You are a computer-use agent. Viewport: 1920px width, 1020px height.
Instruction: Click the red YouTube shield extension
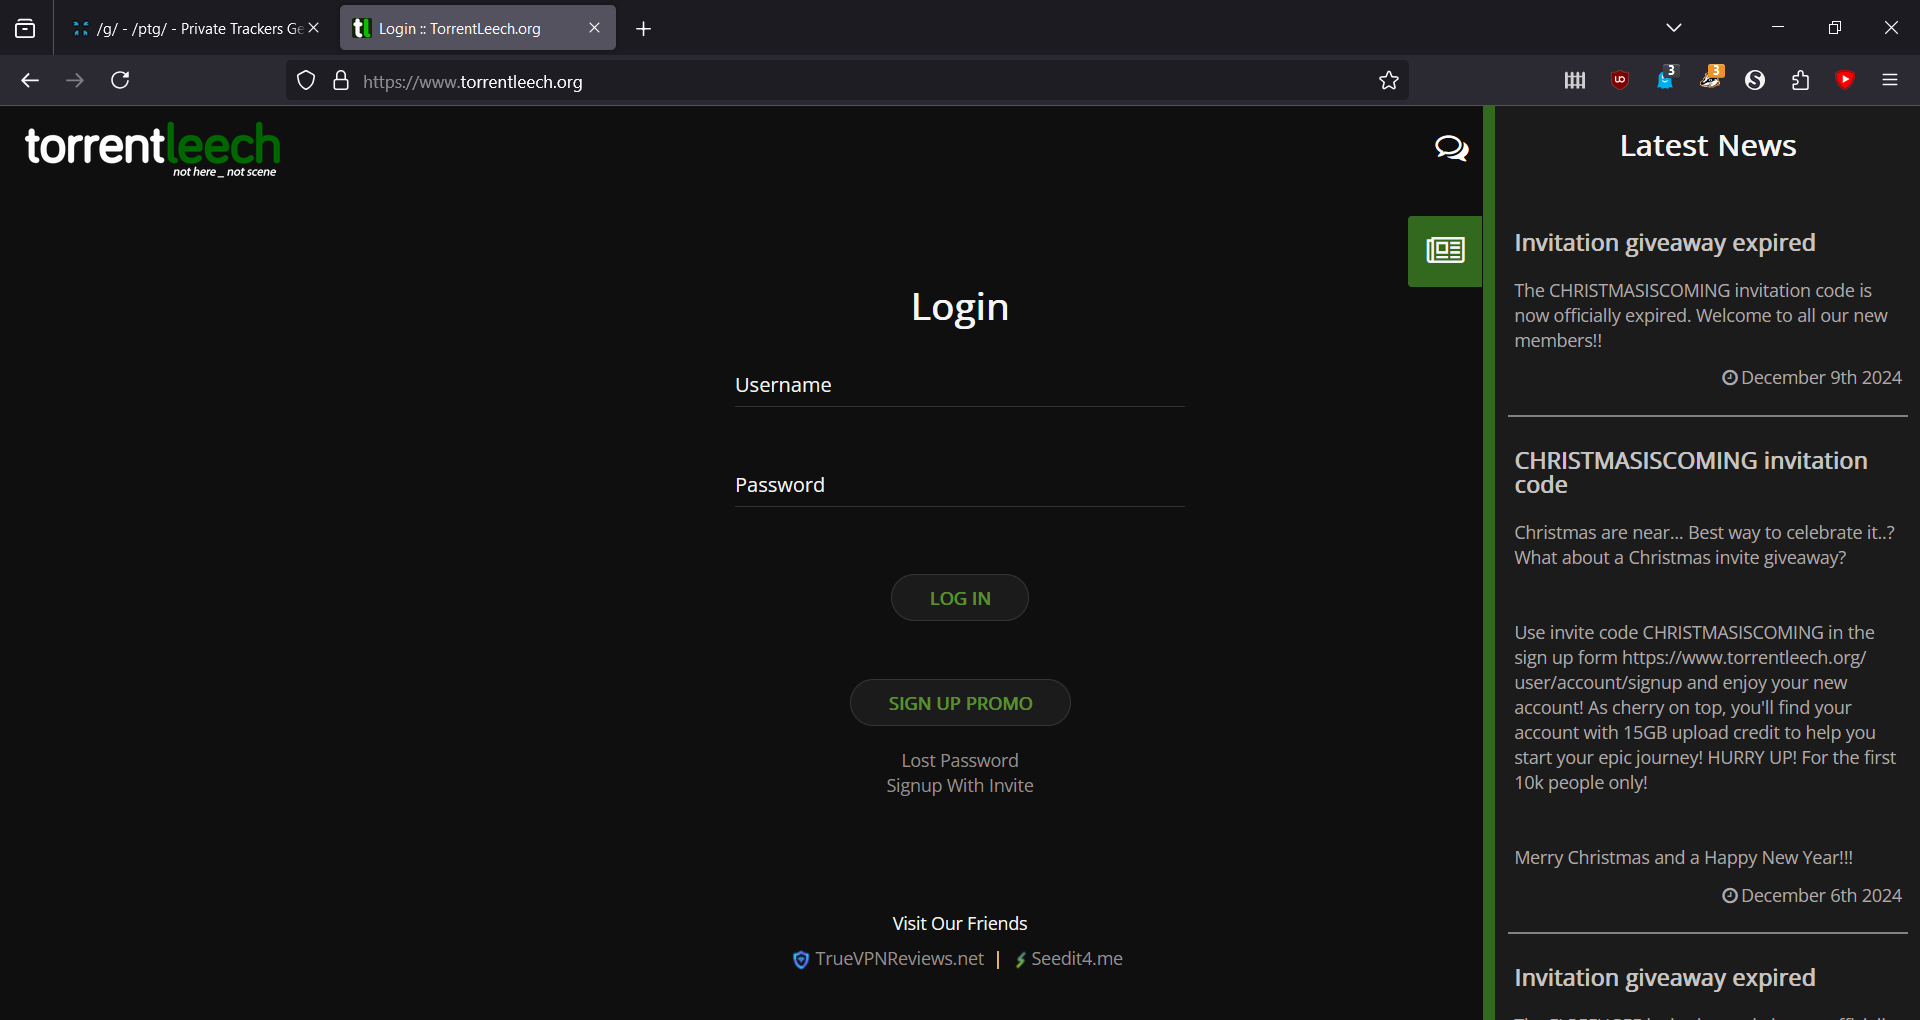pyautogui.click(x=1846, y=80)
